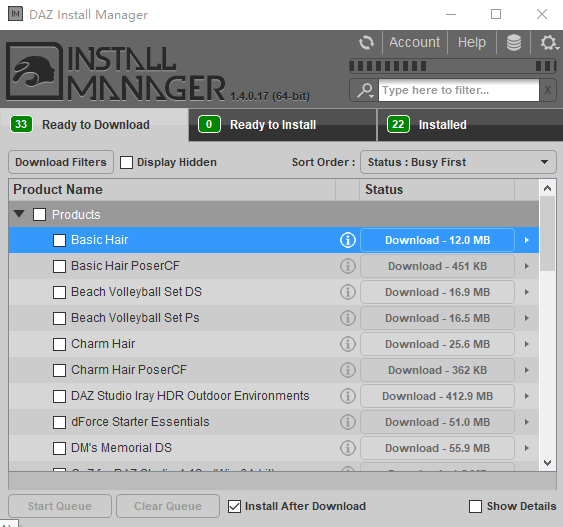Screen dimensions: 563x527
Task: Expand the arrow beside DM's Memorial DS download
Action: (x=527, y=448)
